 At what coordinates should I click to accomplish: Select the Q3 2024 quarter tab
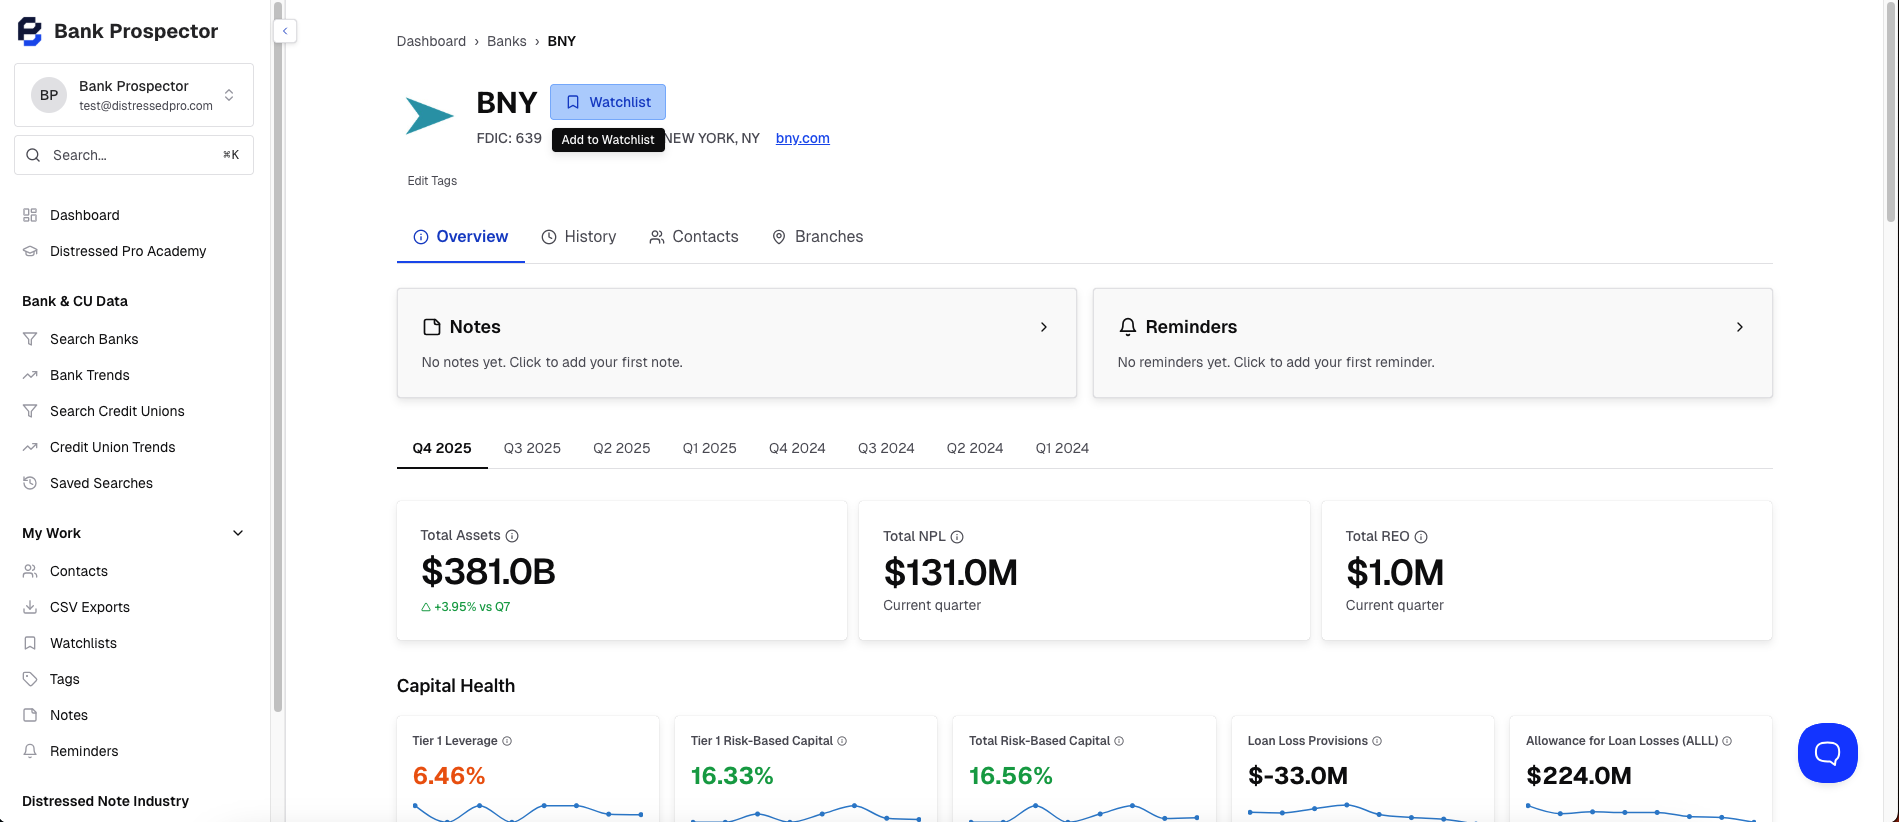(886, 448)
